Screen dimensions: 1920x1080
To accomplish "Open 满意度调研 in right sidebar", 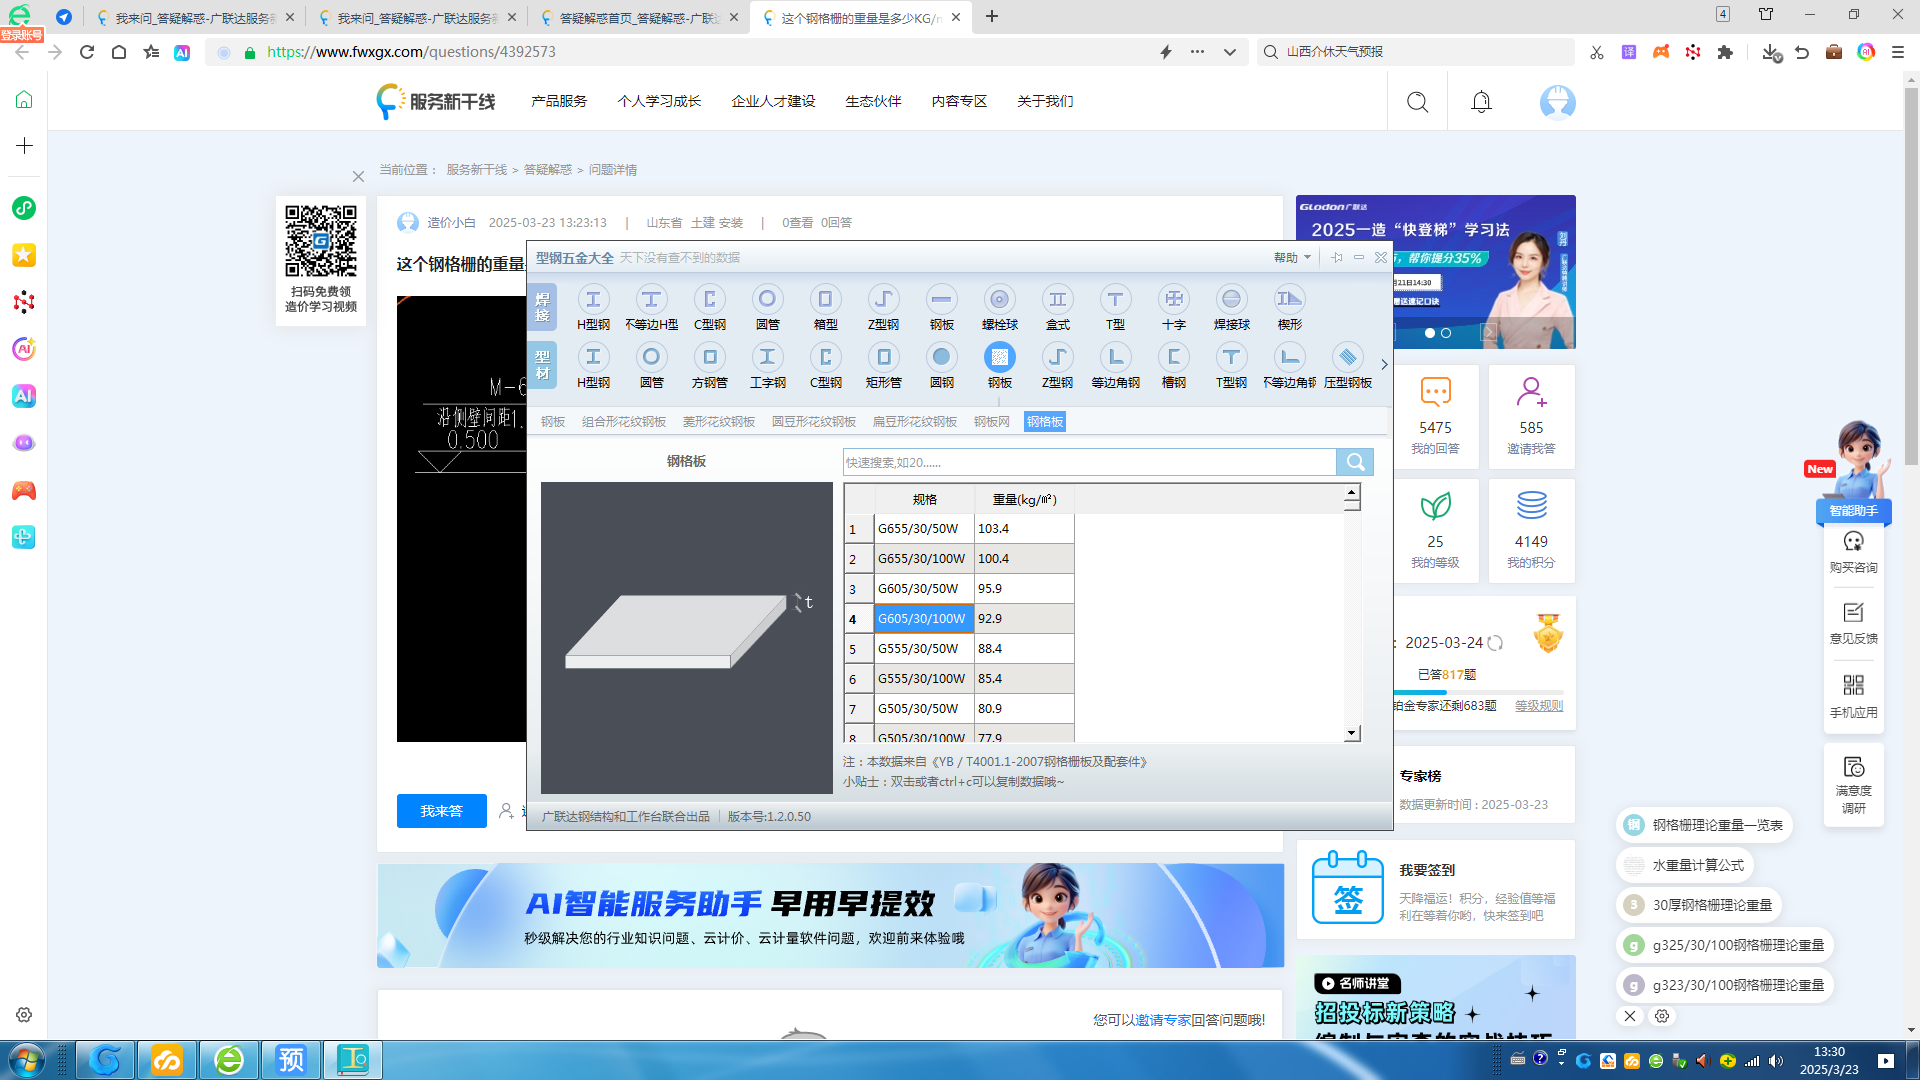I will click(1853, 785).
